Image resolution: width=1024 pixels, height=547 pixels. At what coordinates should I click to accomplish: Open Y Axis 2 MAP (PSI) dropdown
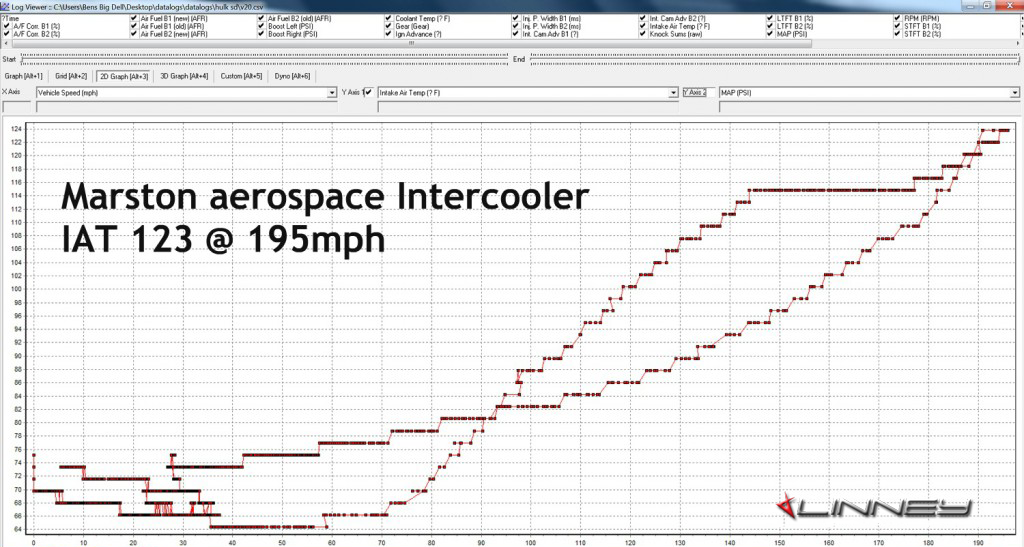tap(1014, 93)
